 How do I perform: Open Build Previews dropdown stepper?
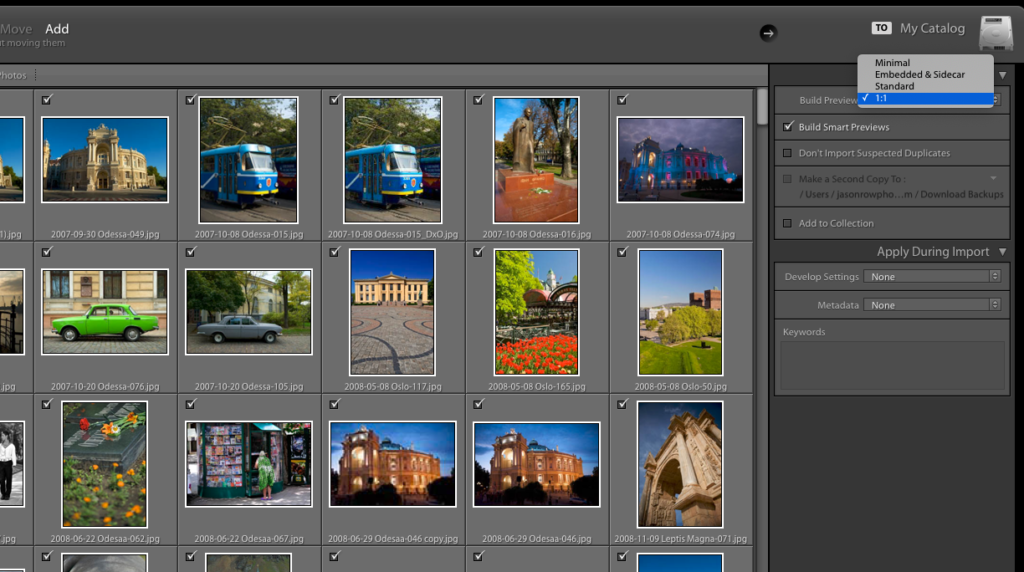click(997, 99)
